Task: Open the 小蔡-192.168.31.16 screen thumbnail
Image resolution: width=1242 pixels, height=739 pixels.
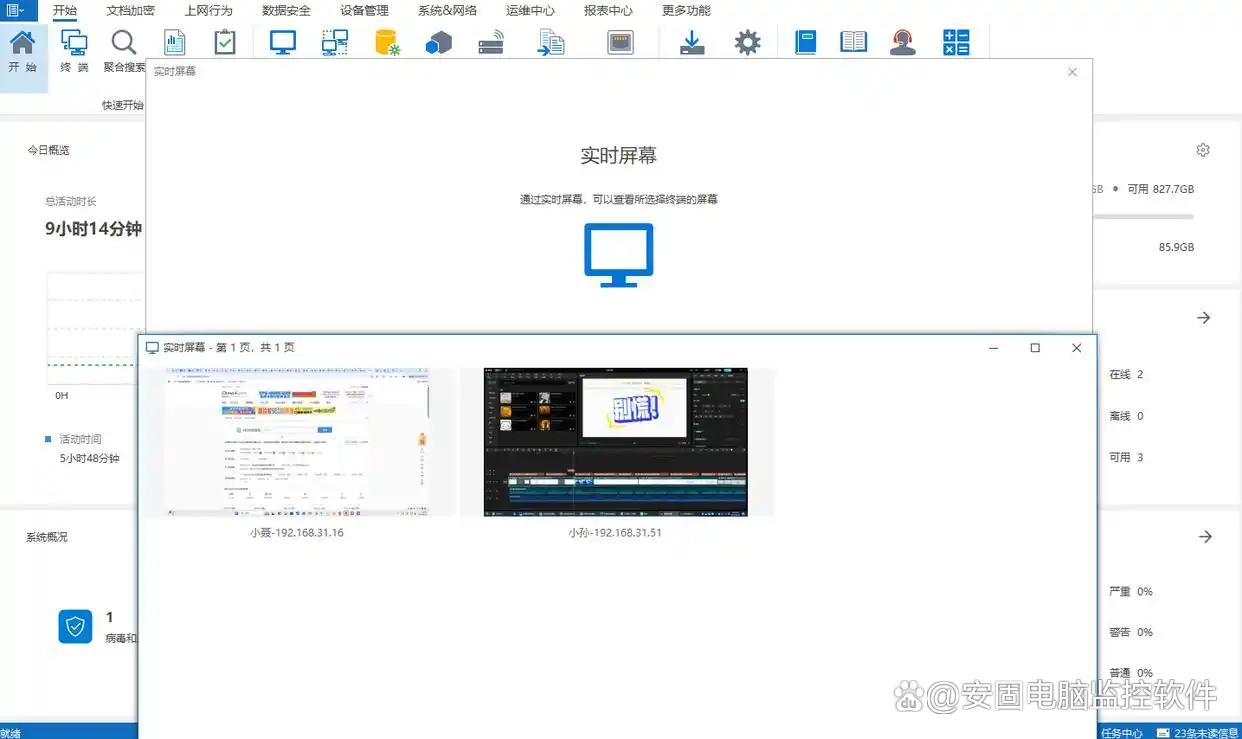Action: [297, 442]
